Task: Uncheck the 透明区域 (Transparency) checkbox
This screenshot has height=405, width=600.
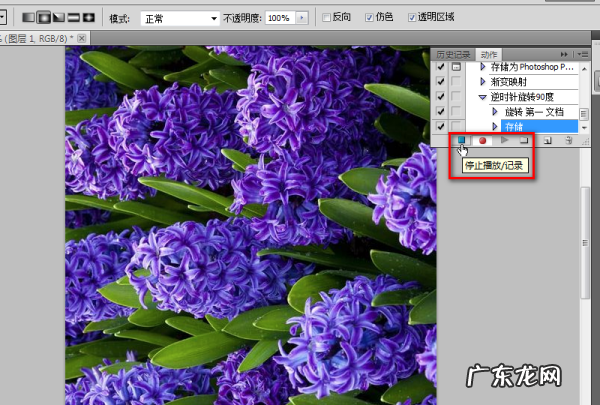Action: [414, 18]
